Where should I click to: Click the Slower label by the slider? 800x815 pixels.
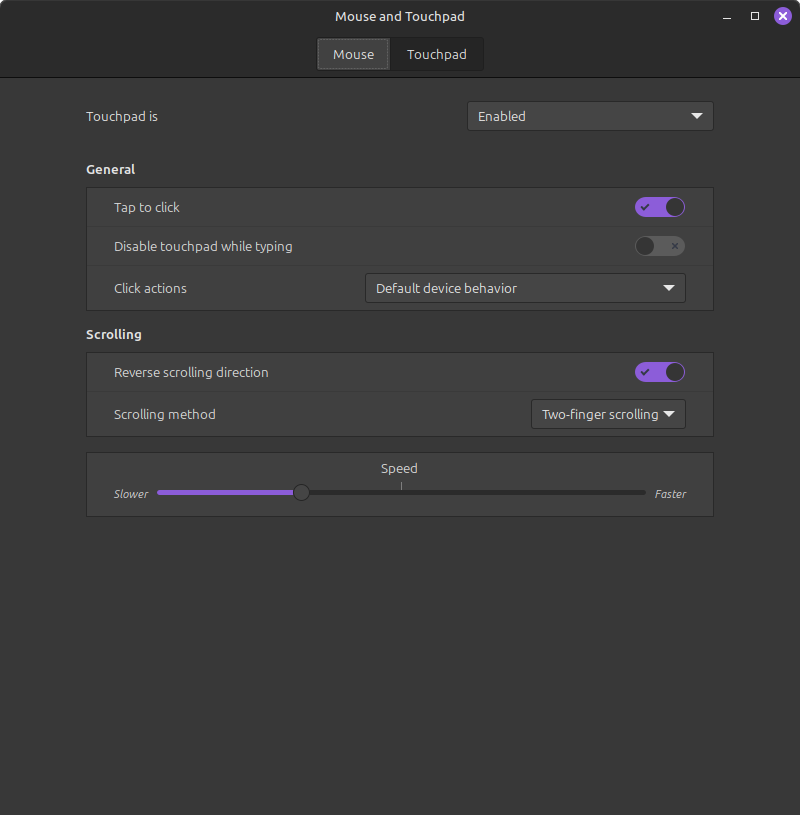[131, 494]
